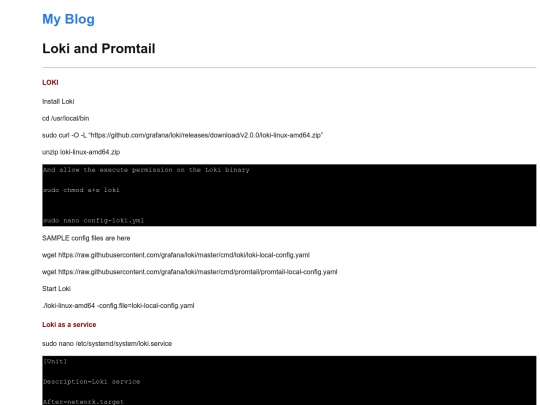
Task: Click the wget loki-local-config.yaml URL line
Action: (x=176, y=255)
